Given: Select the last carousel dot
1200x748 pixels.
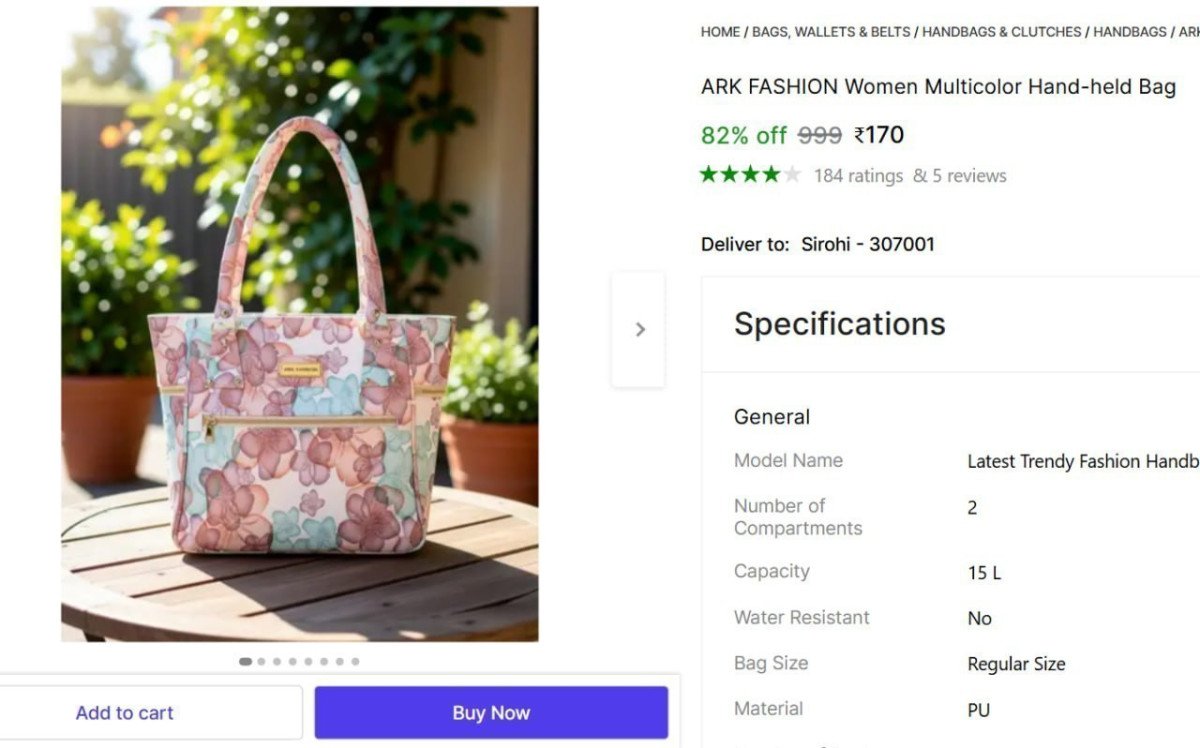Looking at the screenshot, I should click(355, 661).
